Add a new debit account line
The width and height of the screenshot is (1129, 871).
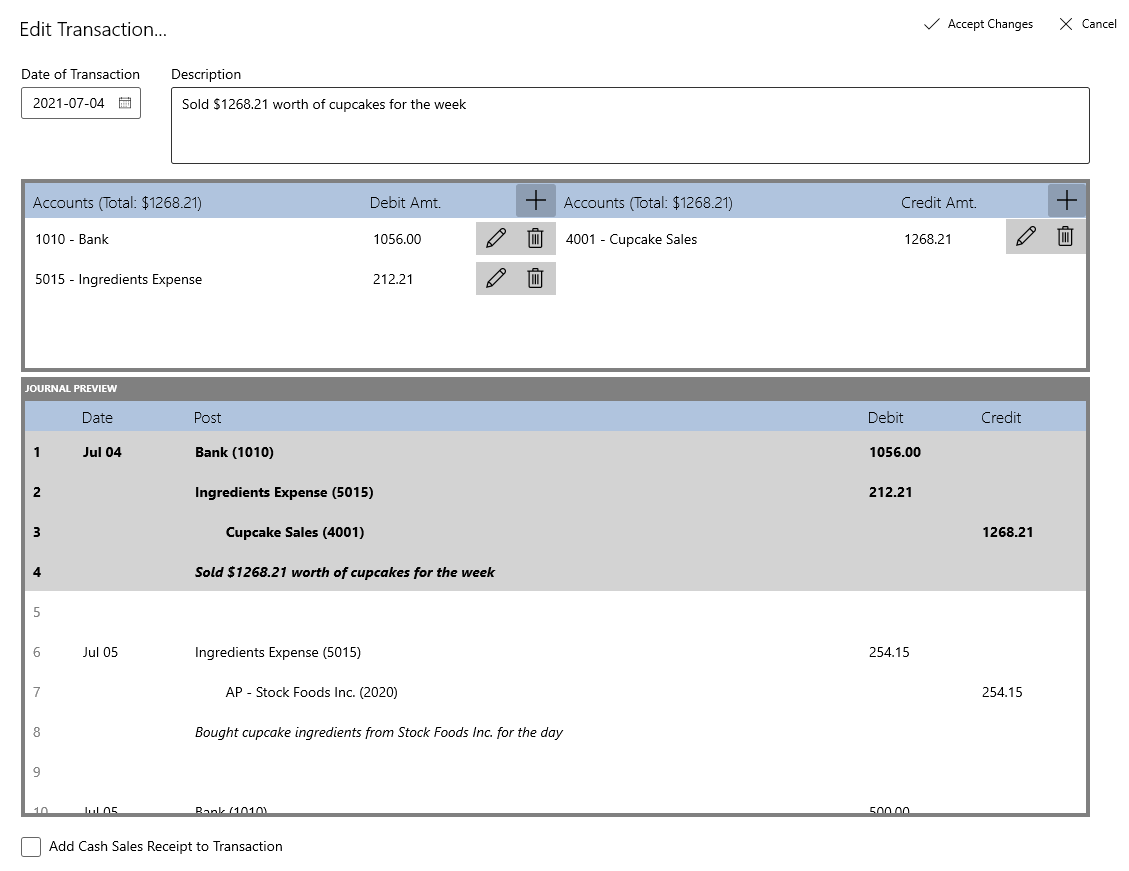coord(535,201)
